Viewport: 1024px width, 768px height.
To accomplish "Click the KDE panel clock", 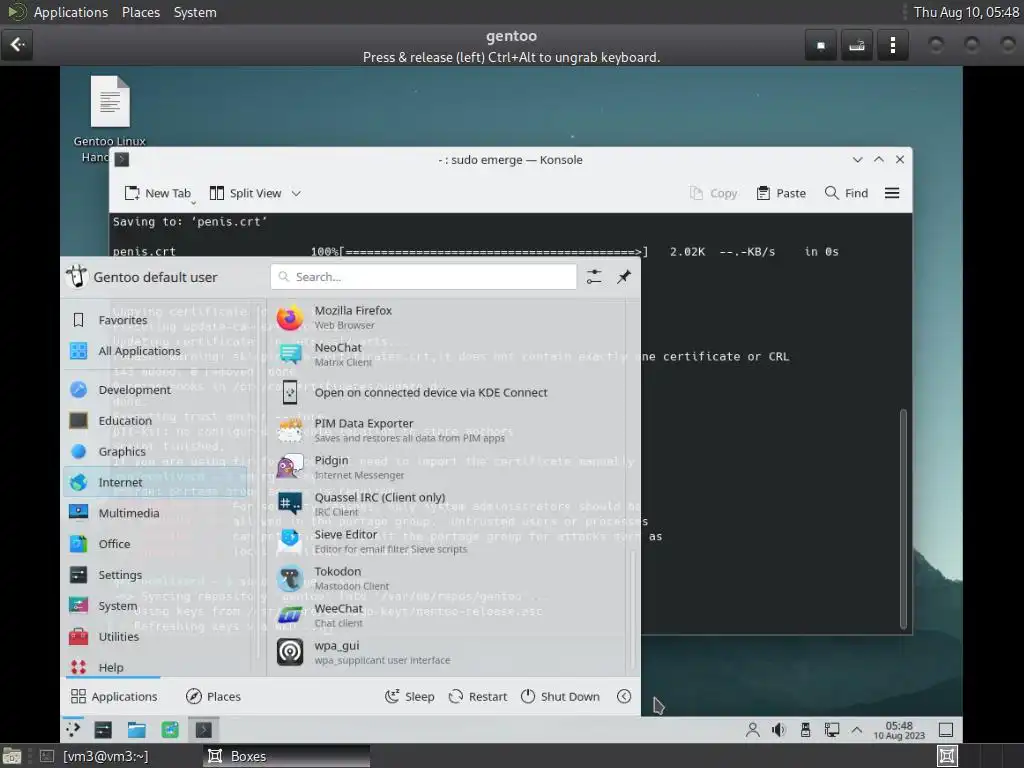I will click(x=899, y=730).
